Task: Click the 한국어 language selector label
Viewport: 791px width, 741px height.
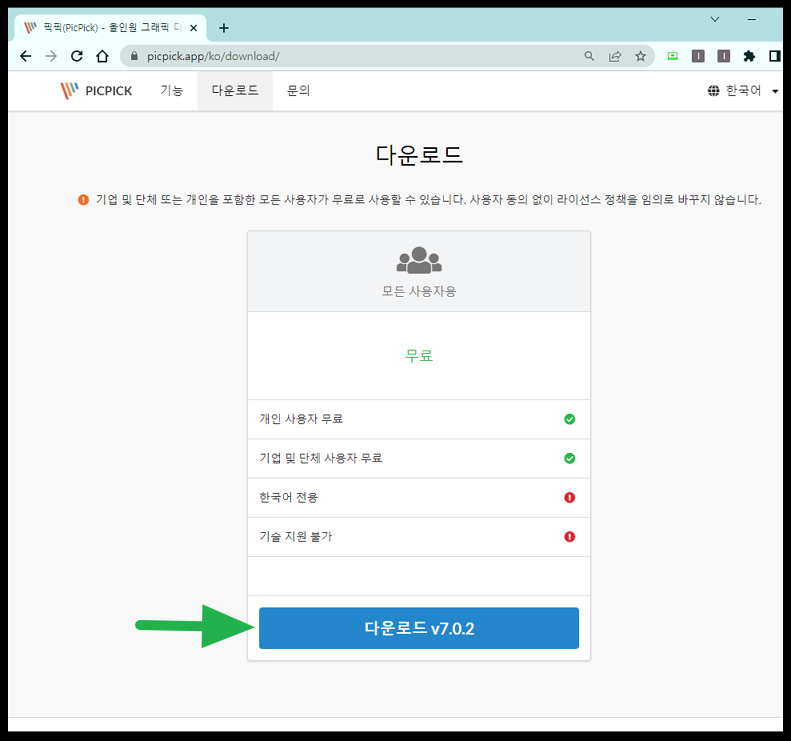Action: 743,91
